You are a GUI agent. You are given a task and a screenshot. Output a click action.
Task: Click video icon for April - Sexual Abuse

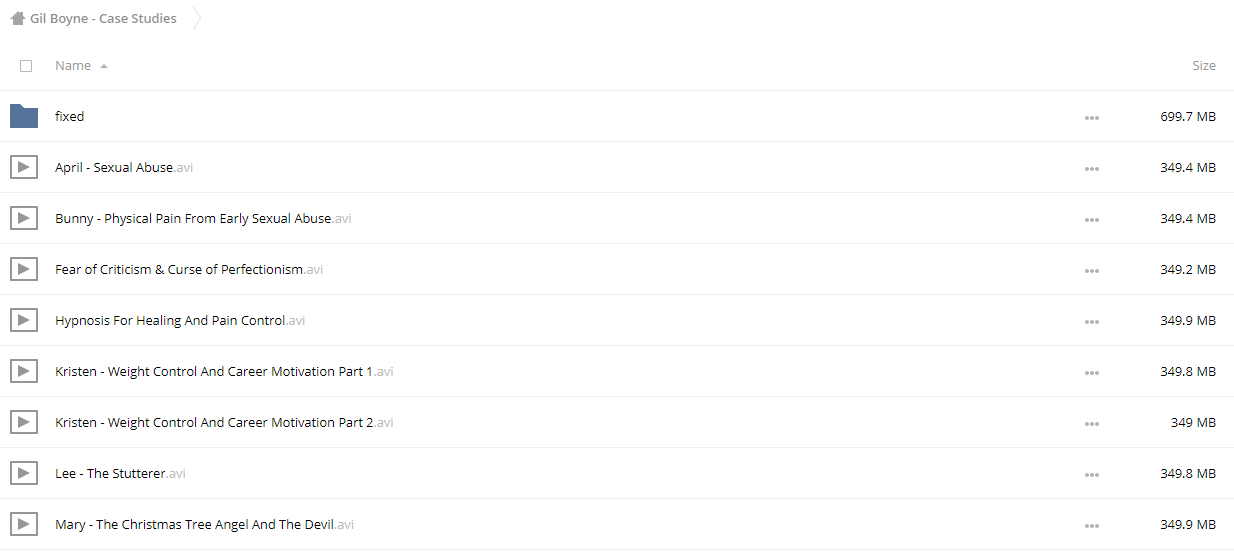(24, 167)
